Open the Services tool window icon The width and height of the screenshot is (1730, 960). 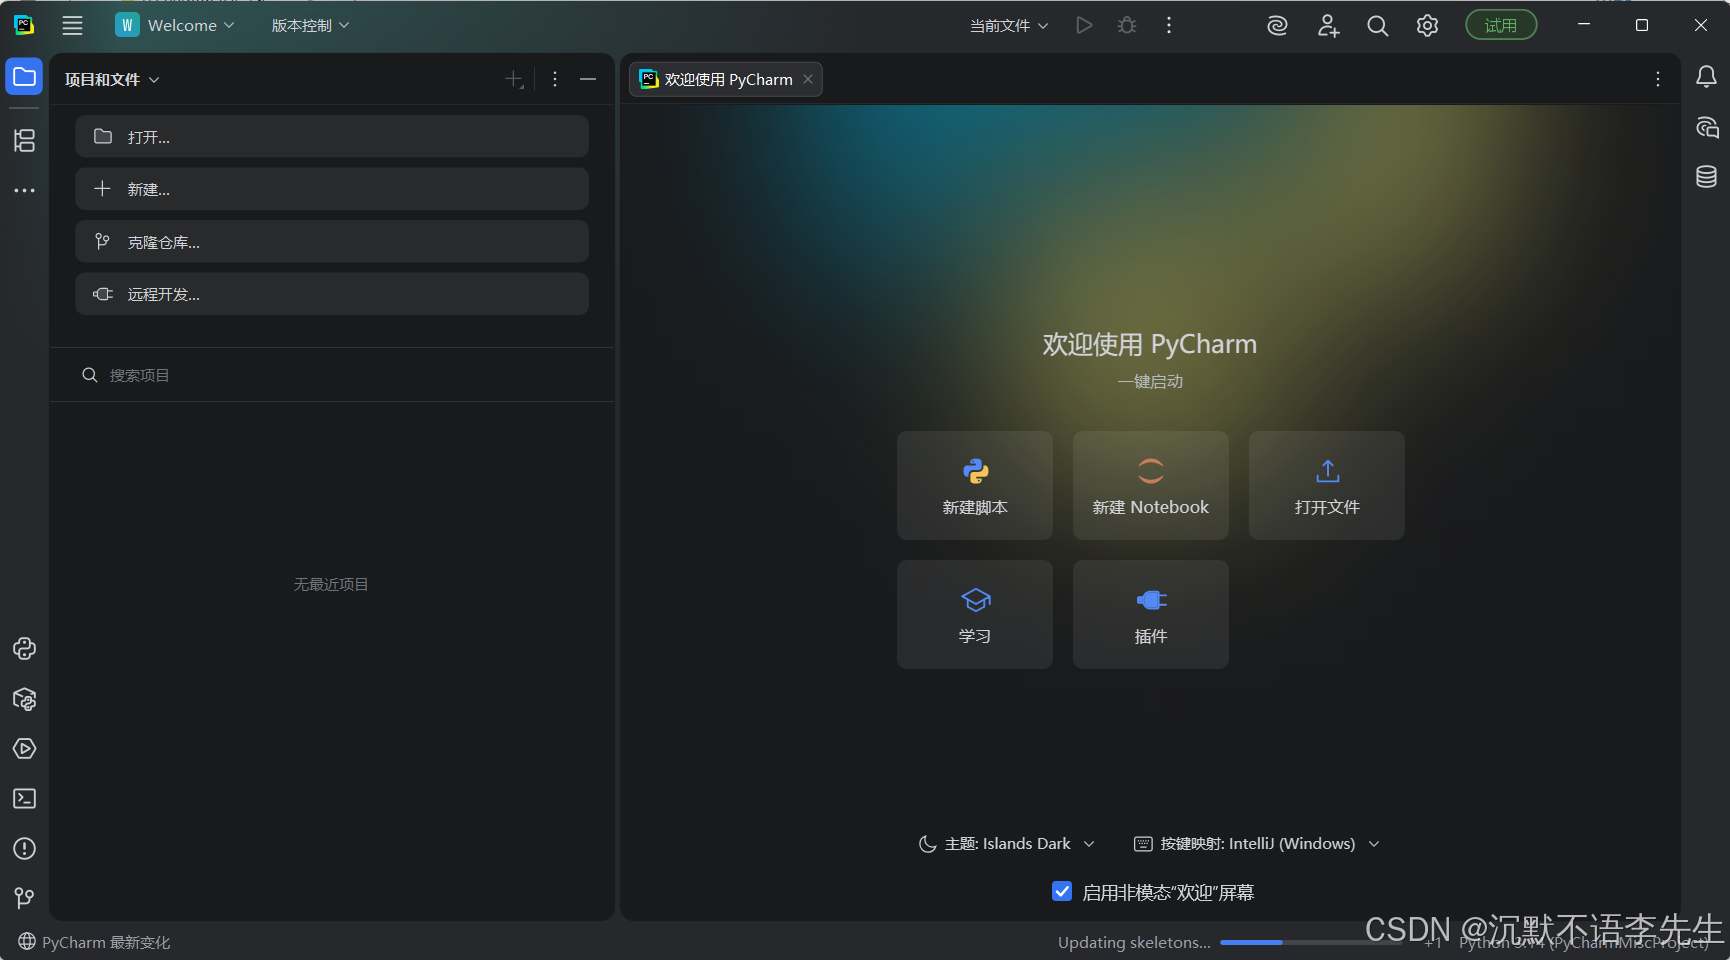coord(24,749)
